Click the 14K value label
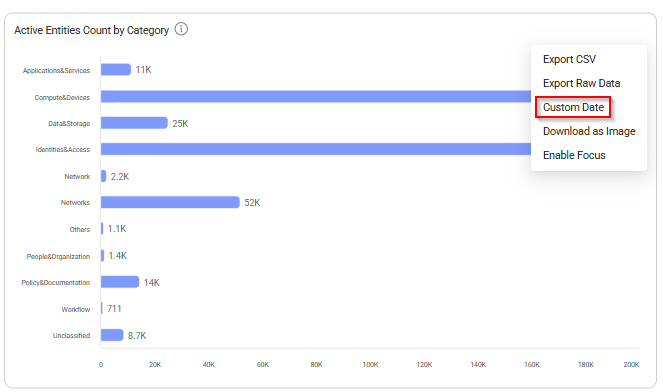 click(x=151, y=282)
